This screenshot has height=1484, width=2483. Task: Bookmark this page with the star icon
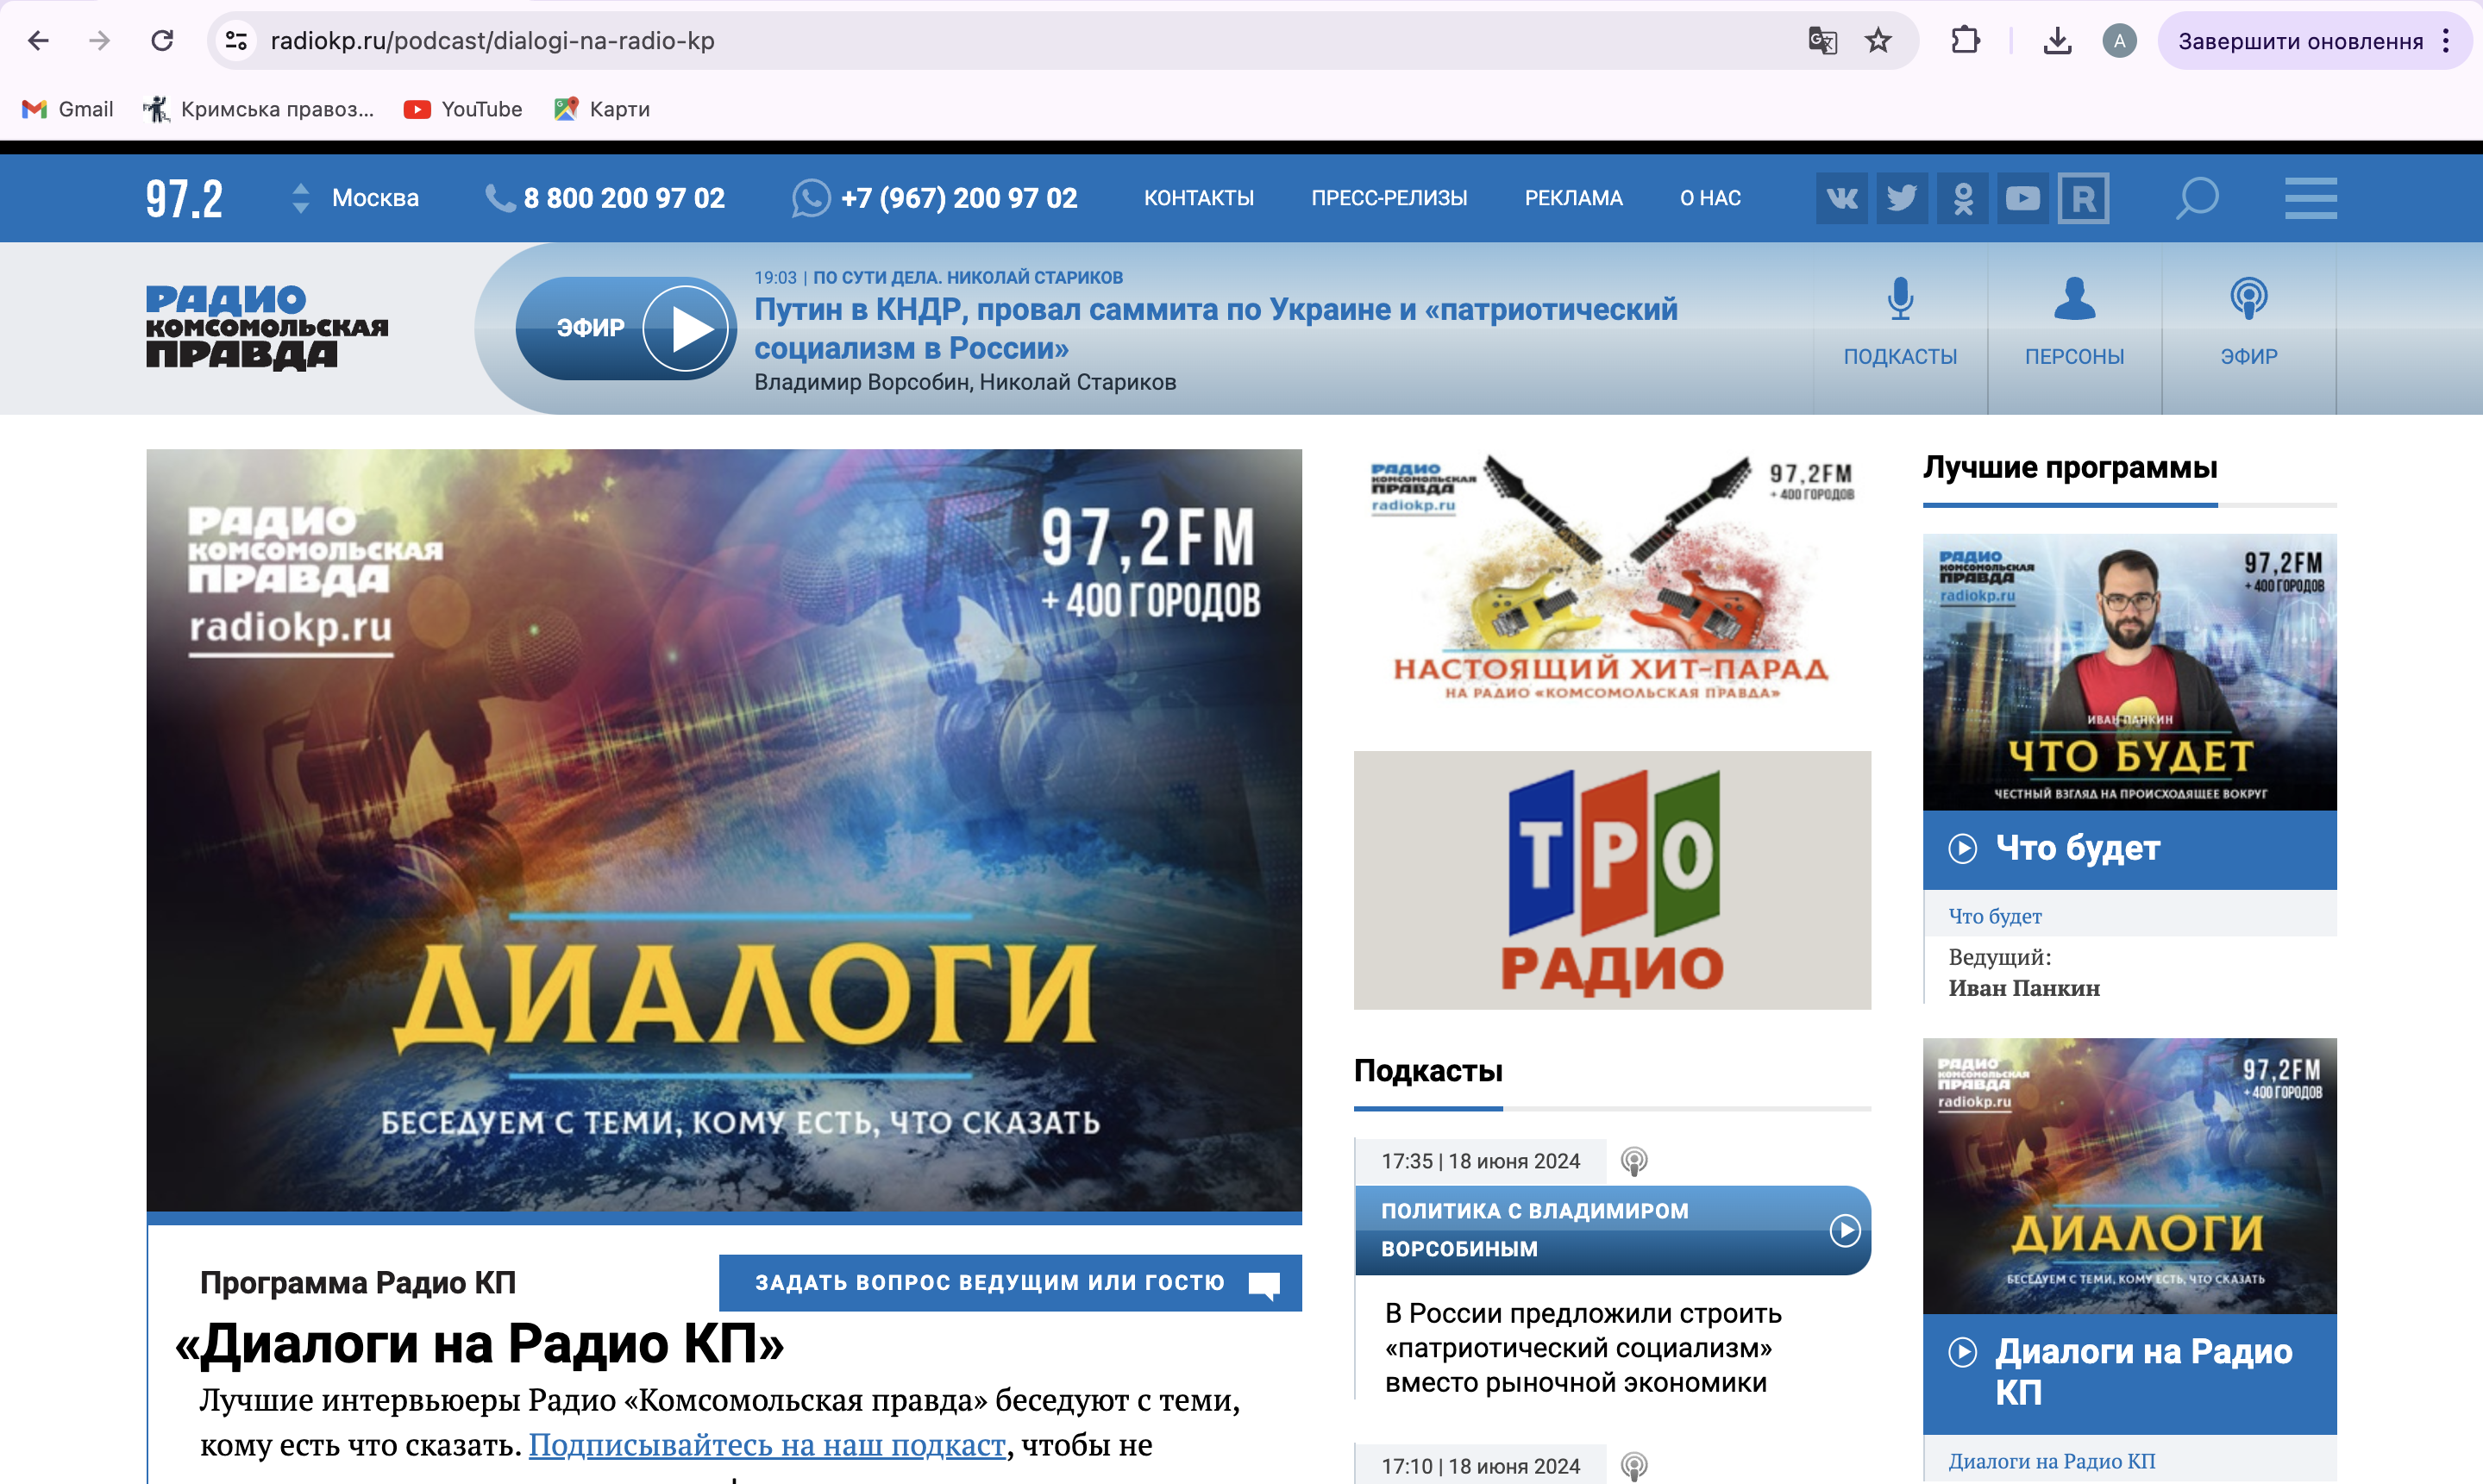[x=1879, y=41]
